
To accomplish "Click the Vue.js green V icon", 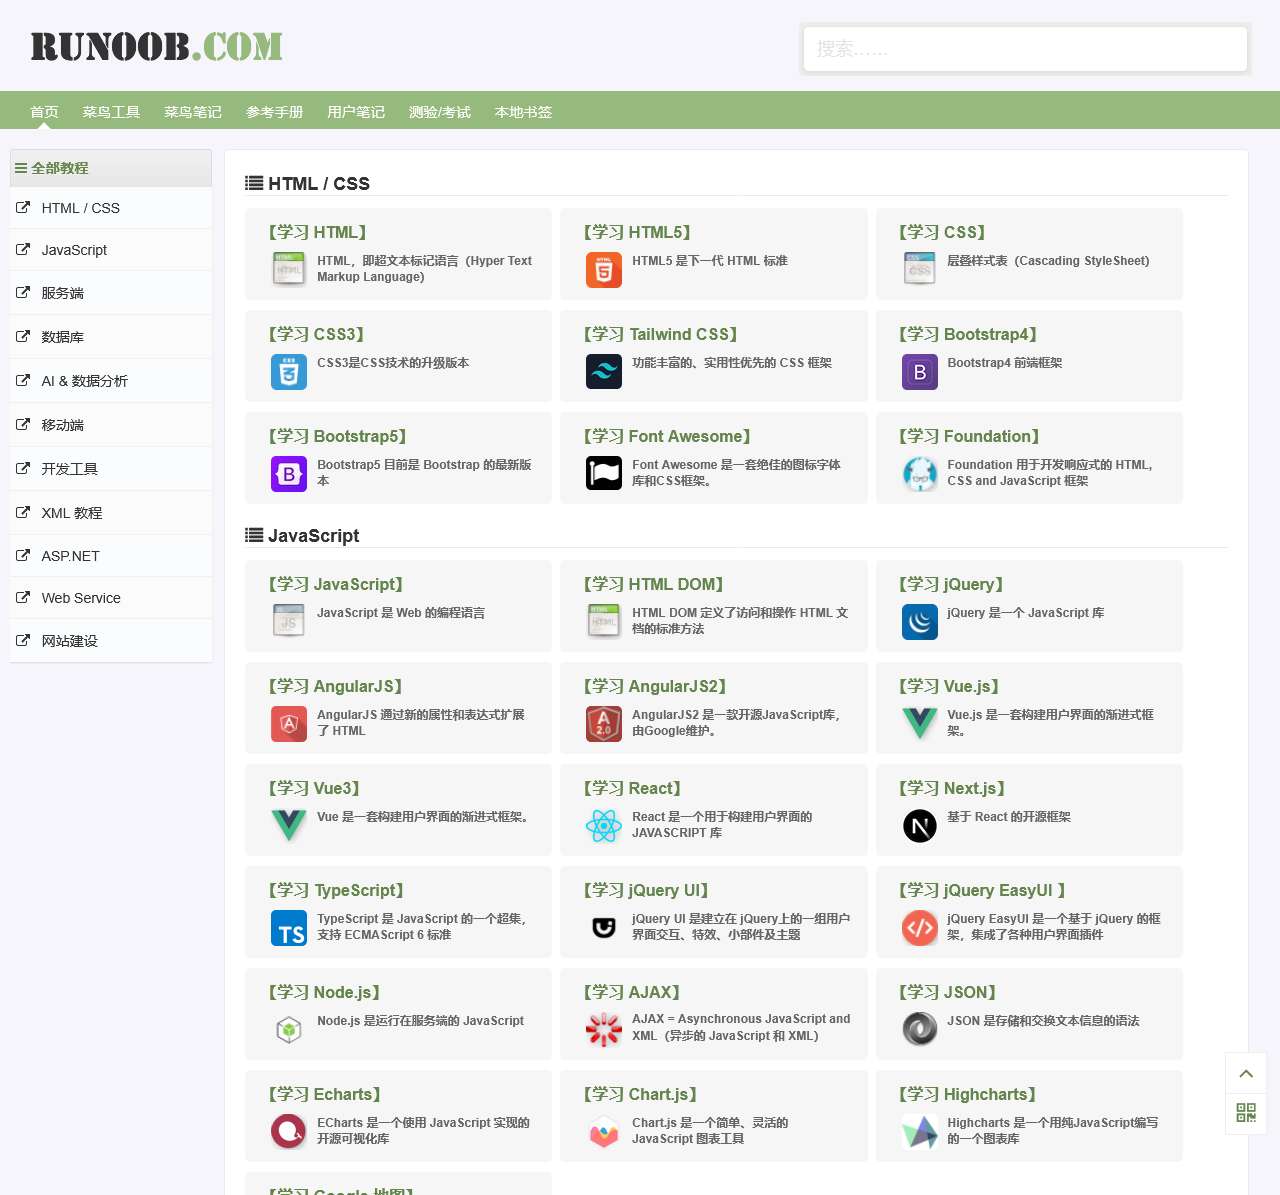I will click(x=919, y=723).
